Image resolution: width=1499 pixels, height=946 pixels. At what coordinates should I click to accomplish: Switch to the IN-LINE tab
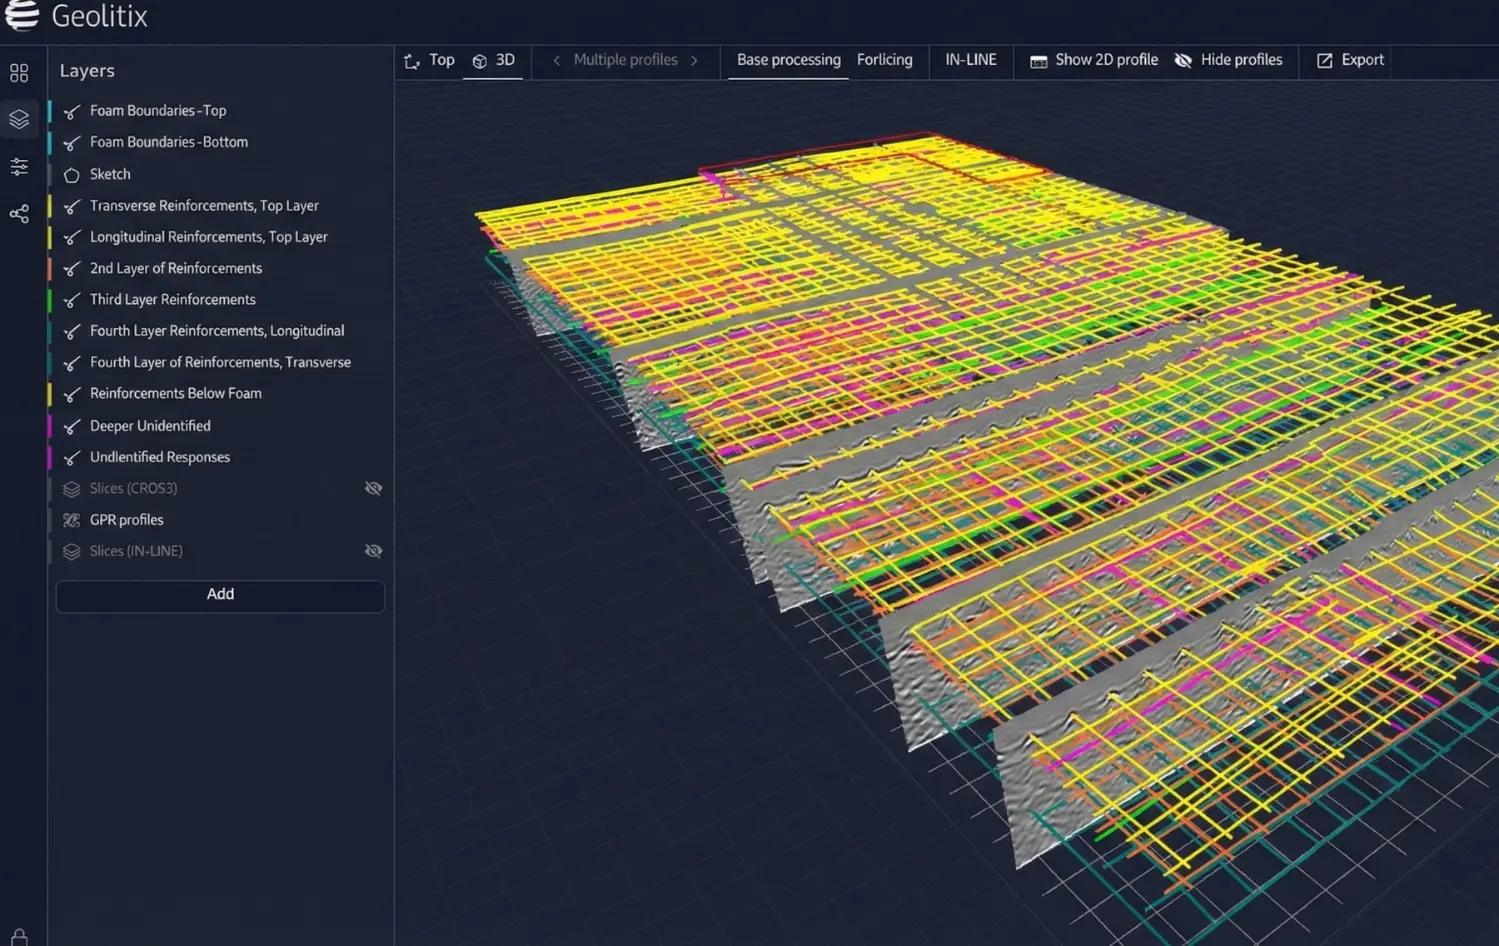click(x=970, y=60)
